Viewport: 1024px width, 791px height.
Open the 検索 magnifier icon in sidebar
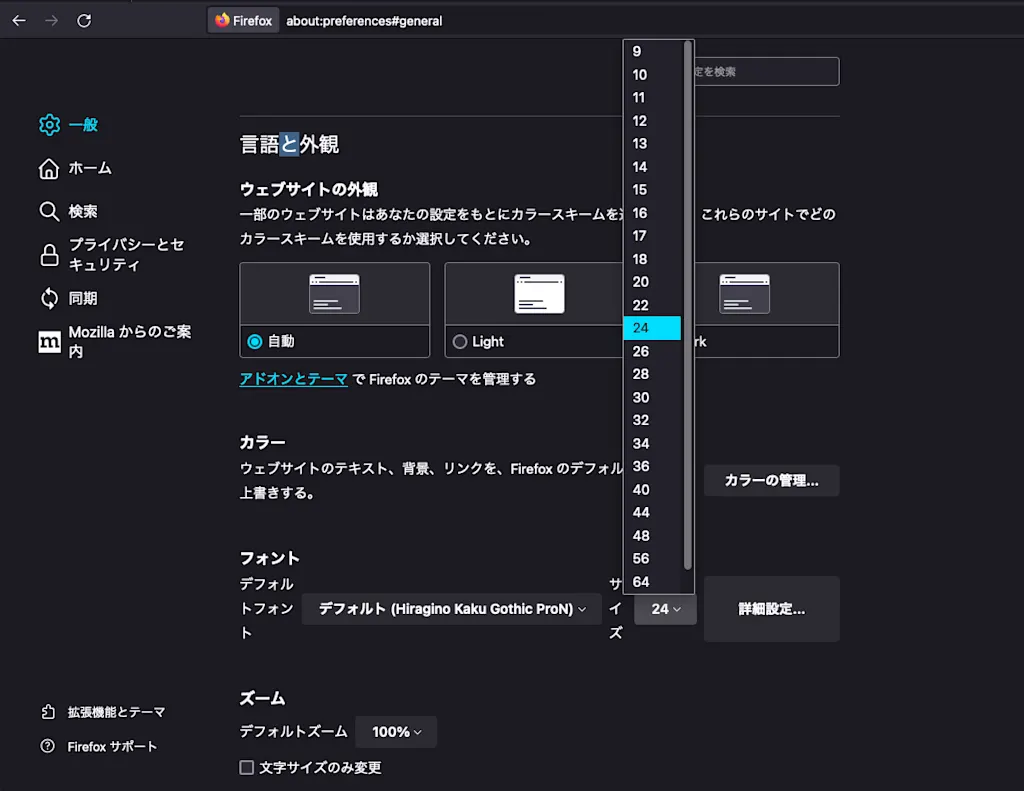49,212
